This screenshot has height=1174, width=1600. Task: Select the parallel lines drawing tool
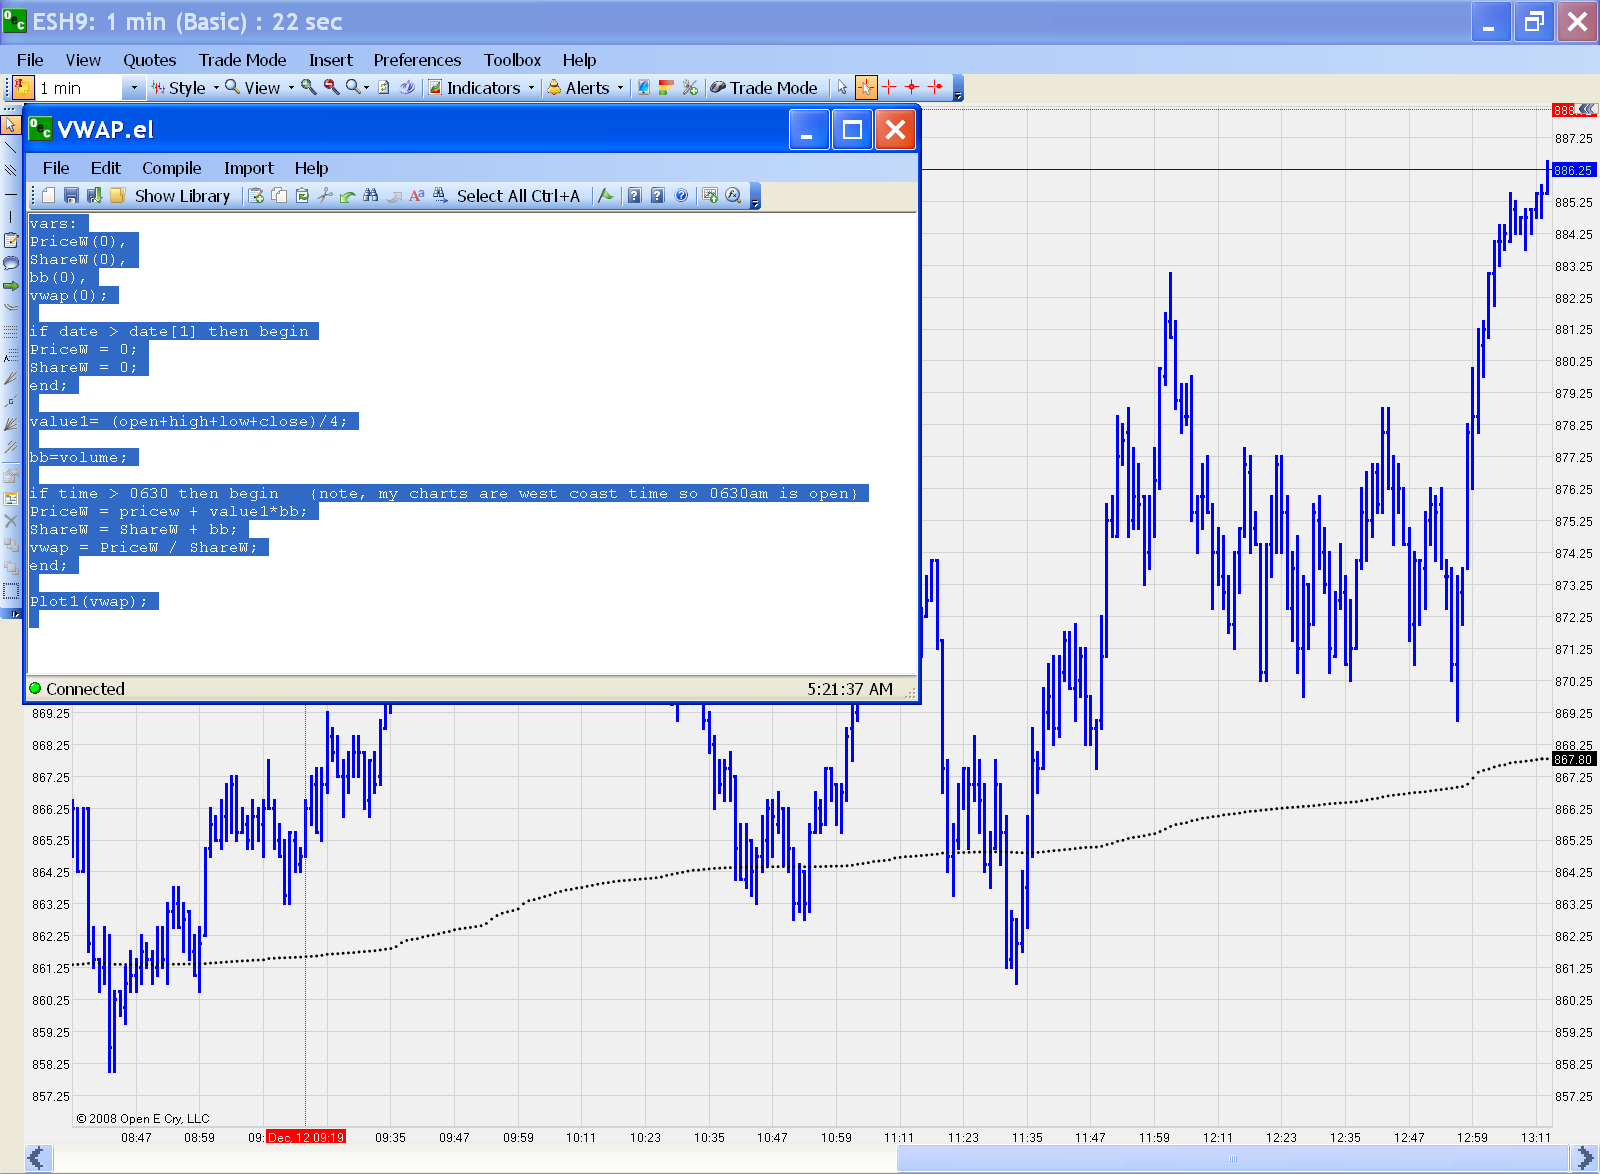pos(11,170)
